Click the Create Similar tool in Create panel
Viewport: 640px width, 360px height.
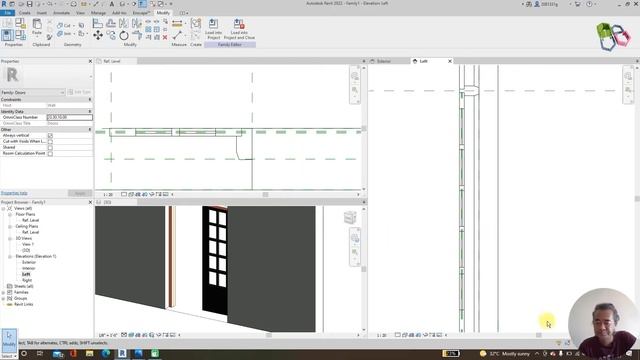point(196,24)
